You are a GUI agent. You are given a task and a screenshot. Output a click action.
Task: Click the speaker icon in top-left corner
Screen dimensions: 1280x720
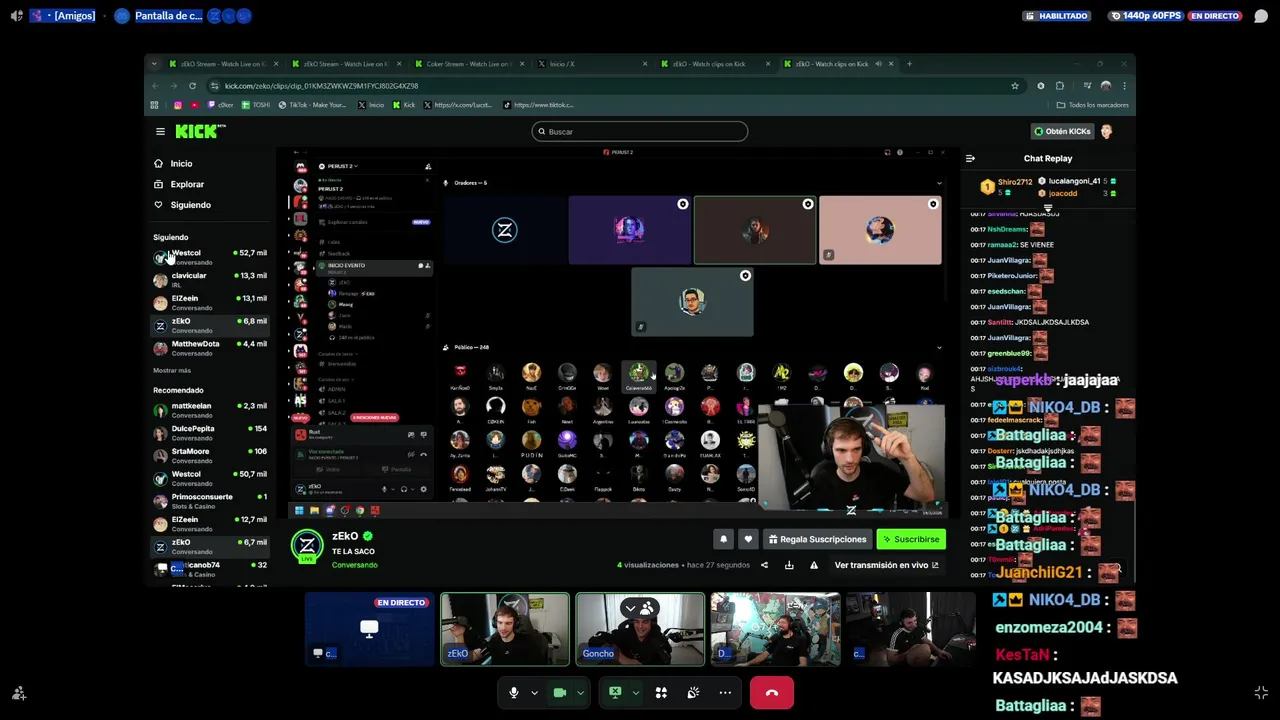(x=16, y=16)
